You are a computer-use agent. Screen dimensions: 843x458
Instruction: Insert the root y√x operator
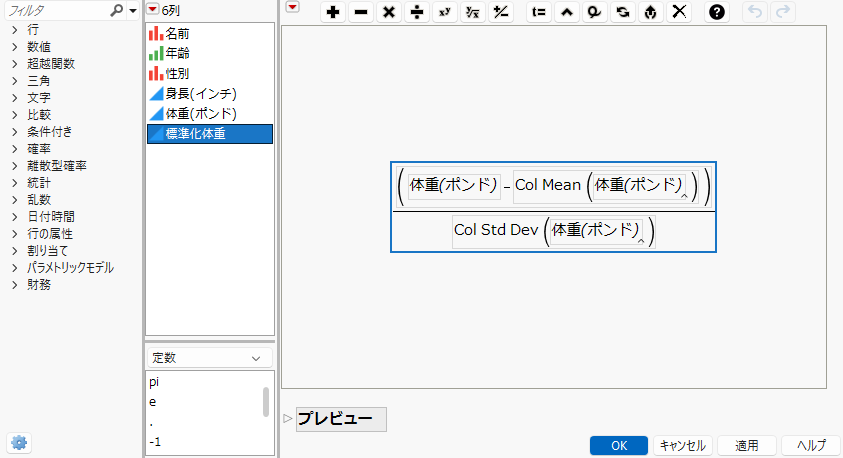[473, 12]
